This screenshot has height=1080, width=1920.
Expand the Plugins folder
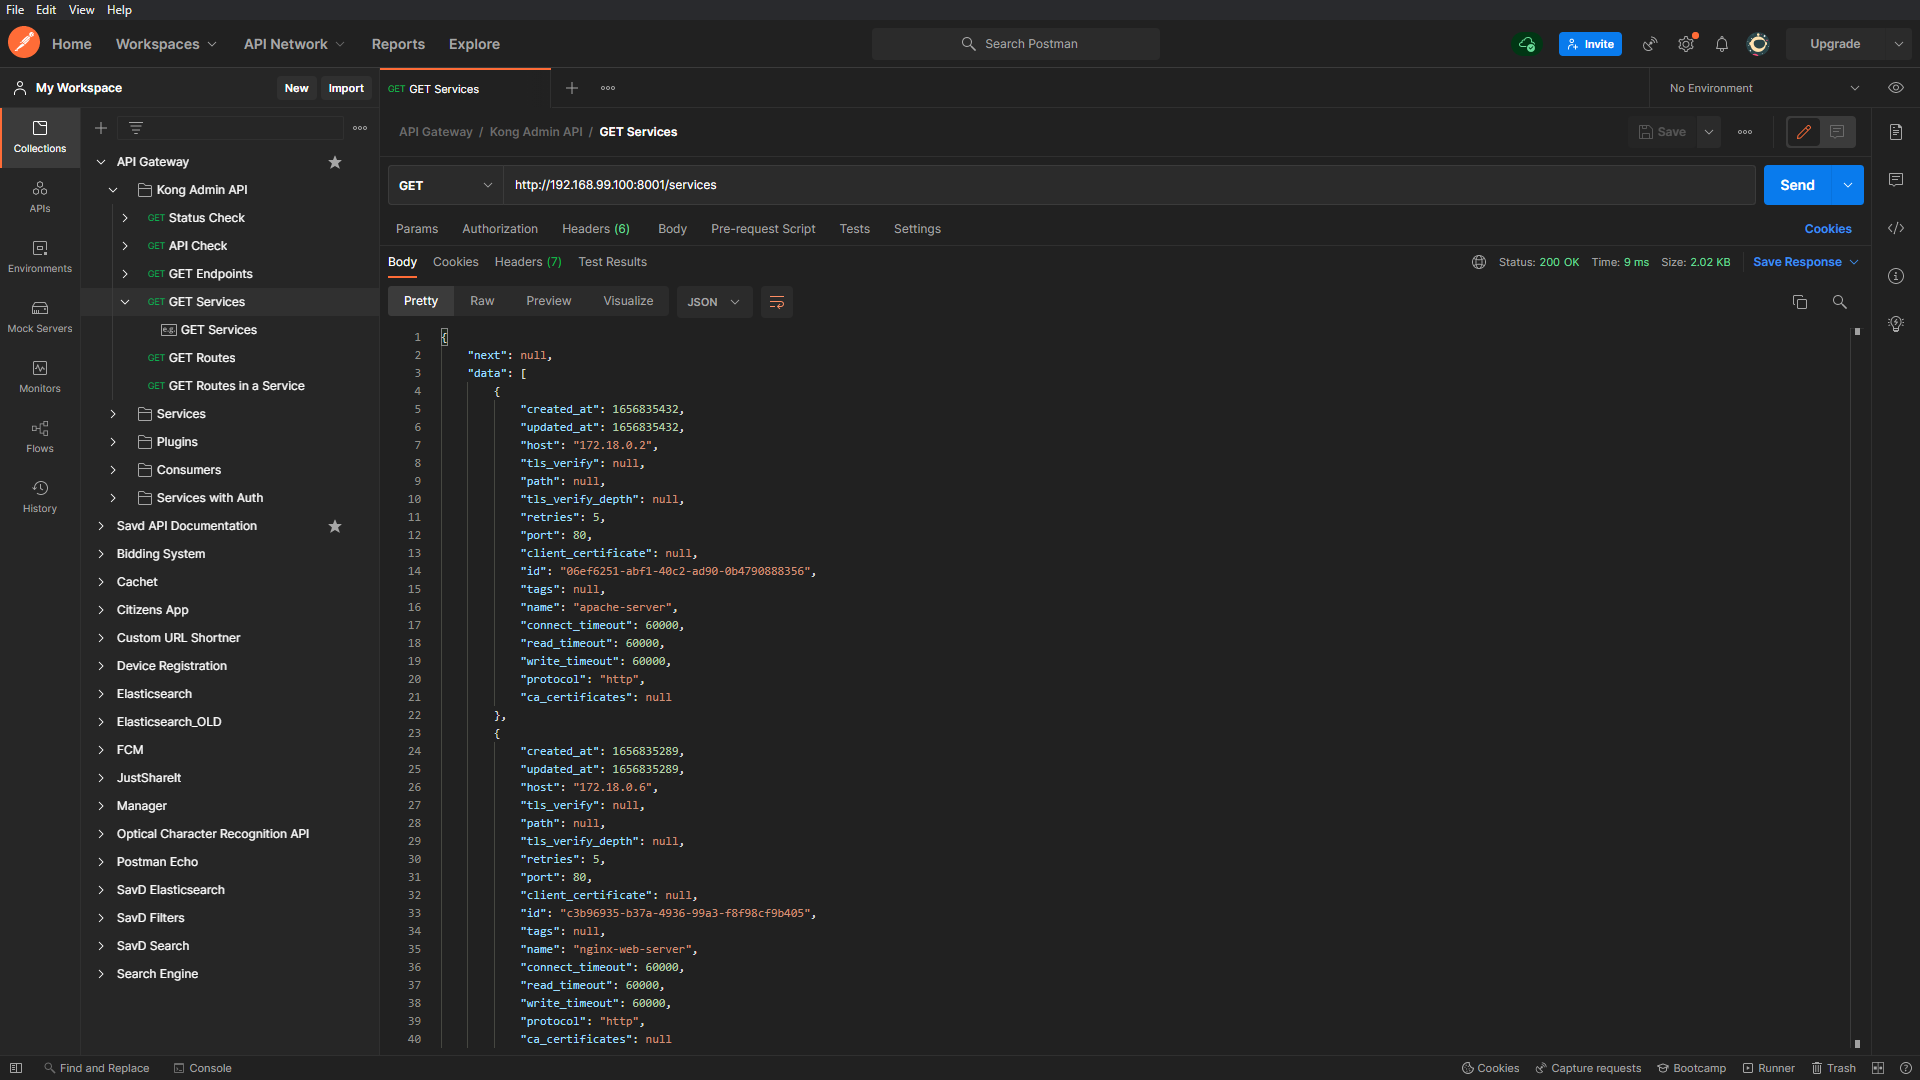click(x=113, y=442)
